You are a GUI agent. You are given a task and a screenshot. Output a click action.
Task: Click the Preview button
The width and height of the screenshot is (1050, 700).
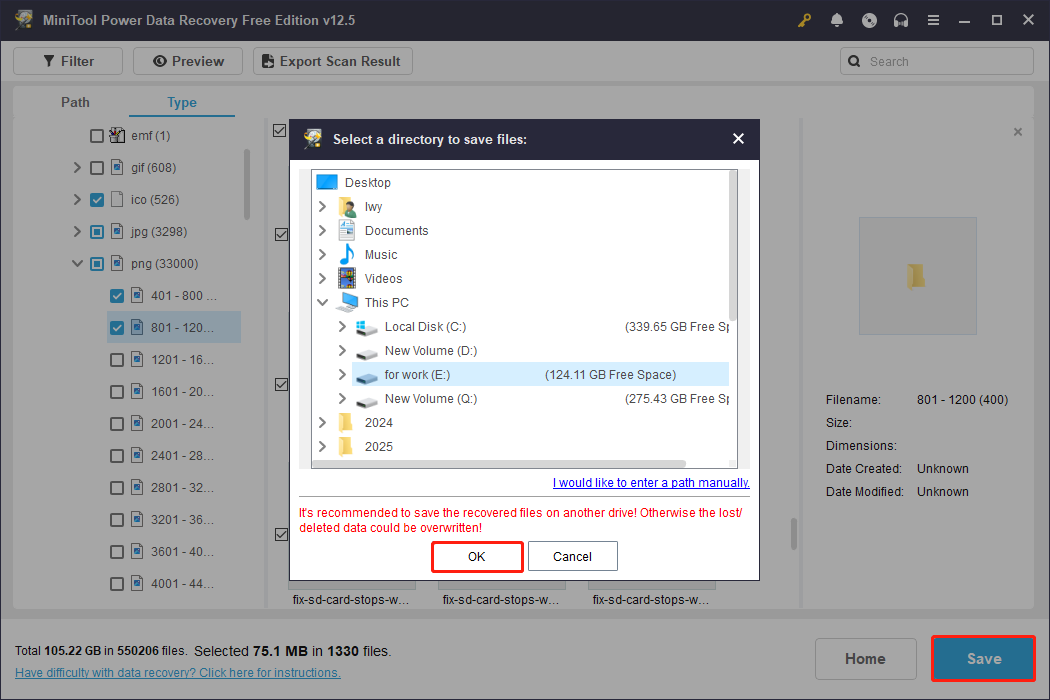tap(188, 61)
